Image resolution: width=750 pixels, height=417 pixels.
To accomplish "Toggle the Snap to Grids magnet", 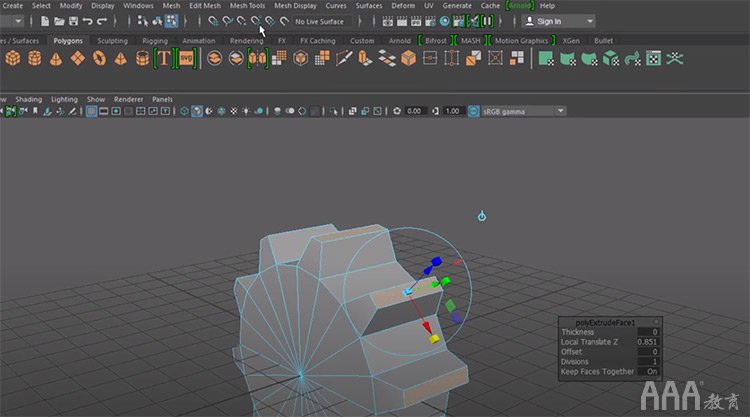I will click(x=213, y=21).
